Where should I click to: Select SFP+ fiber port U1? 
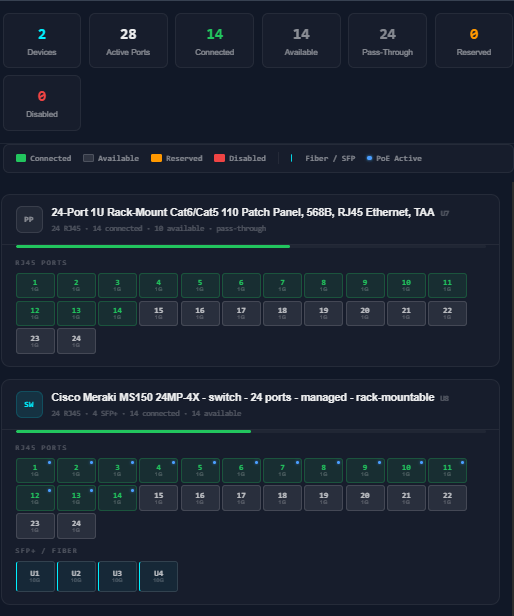pyautogui.click(x=35, y=576)
